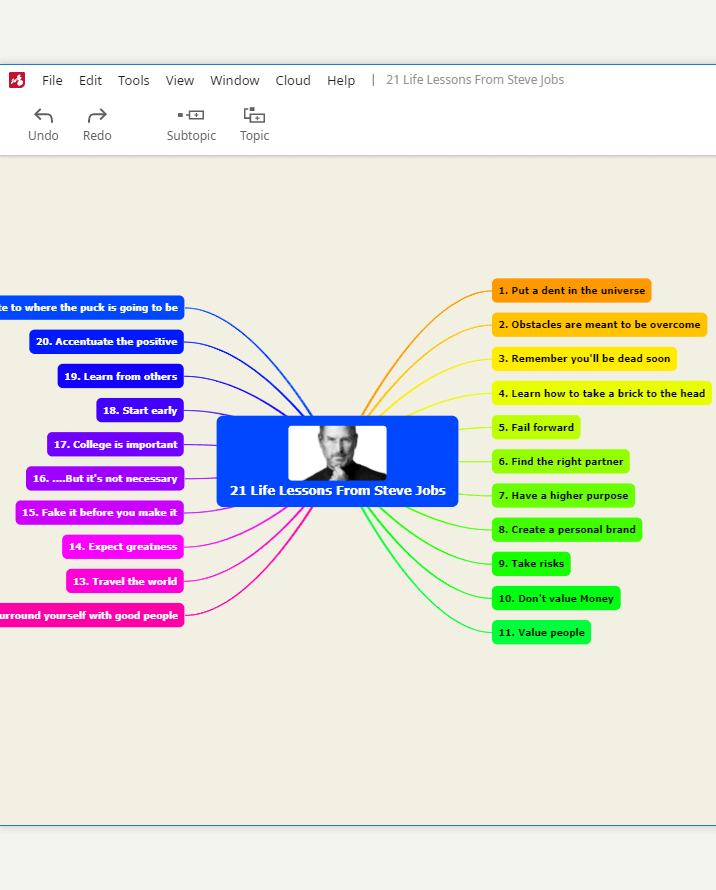This screenshot has height=890, width=716.
Task: Click the Steve Jobs photo thumbnail
Action: (x=337, y=453)
